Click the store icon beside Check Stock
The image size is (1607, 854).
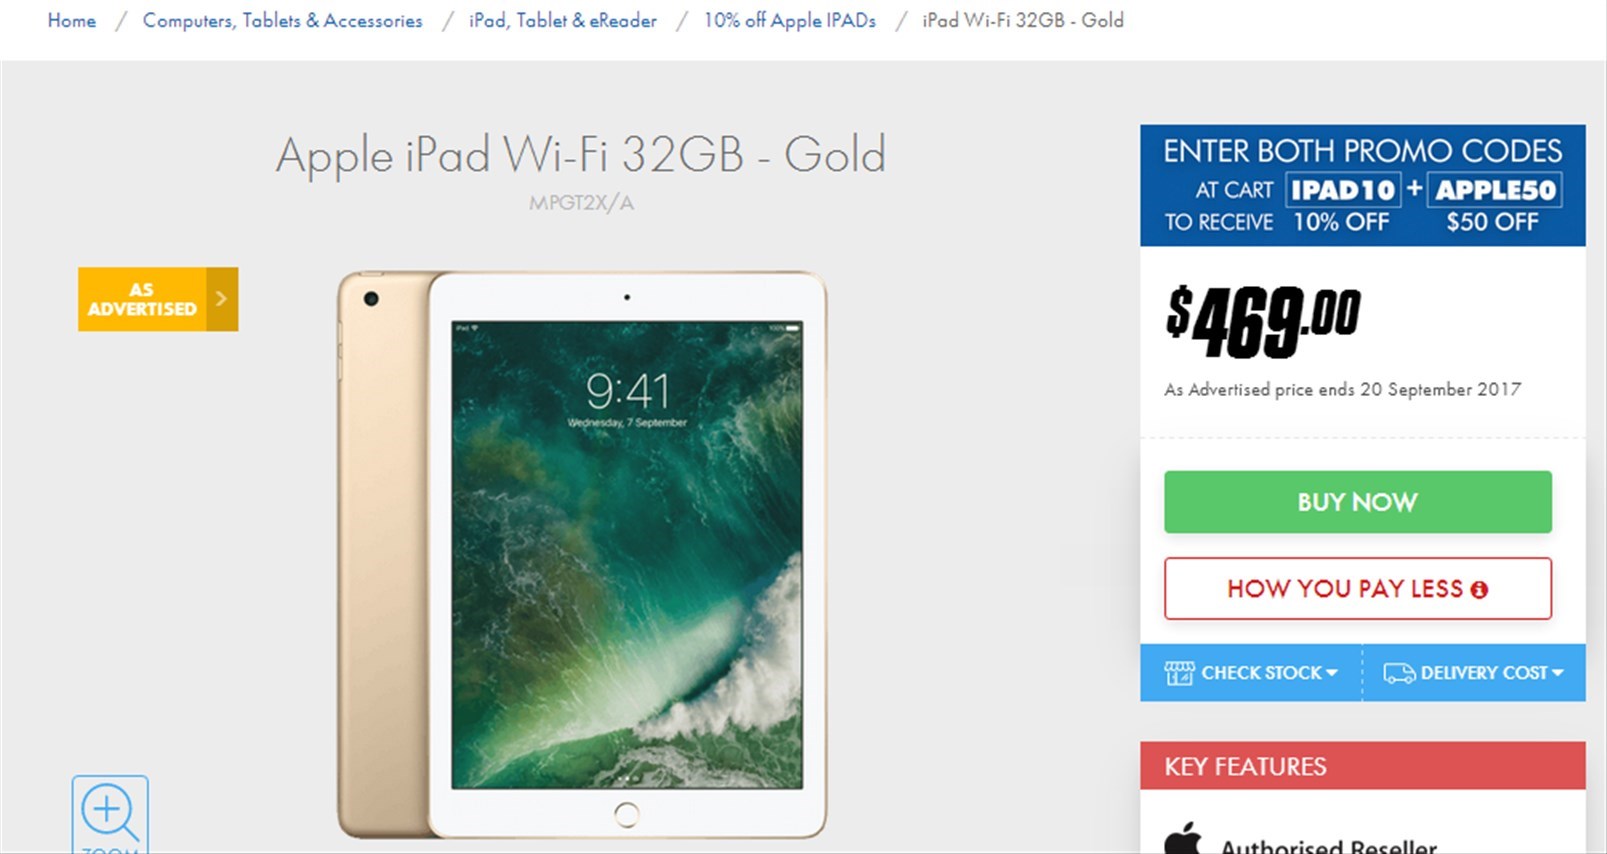[1179, 673]
